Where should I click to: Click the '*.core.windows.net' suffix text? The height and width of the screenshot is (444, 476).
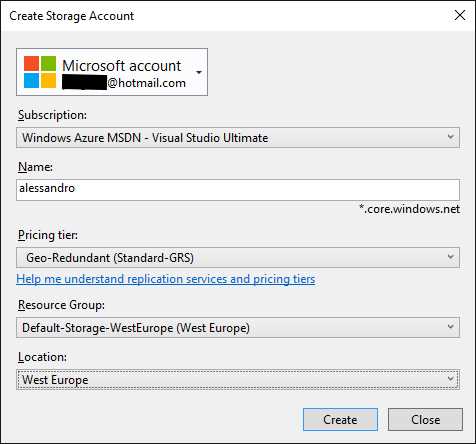click(409, 209)
